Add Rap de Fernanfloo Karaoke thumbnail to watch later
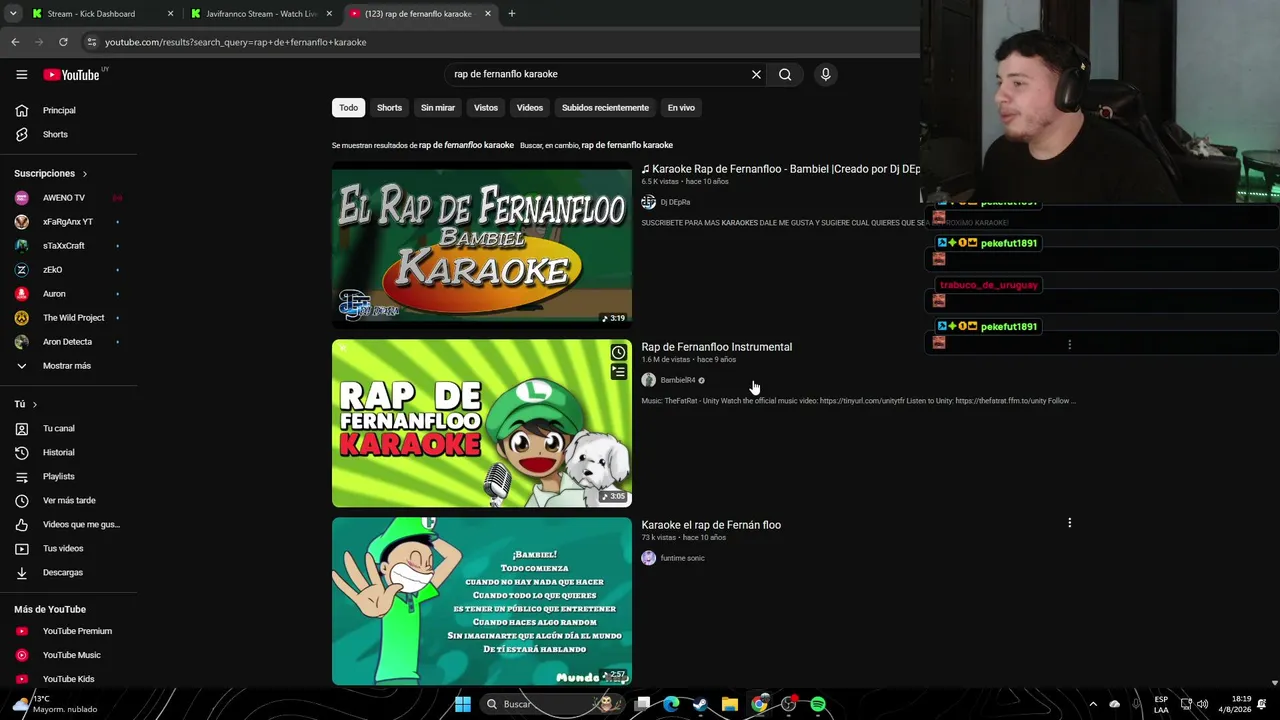The height and width of the screenshot is (720, 1280). [618, 352]
